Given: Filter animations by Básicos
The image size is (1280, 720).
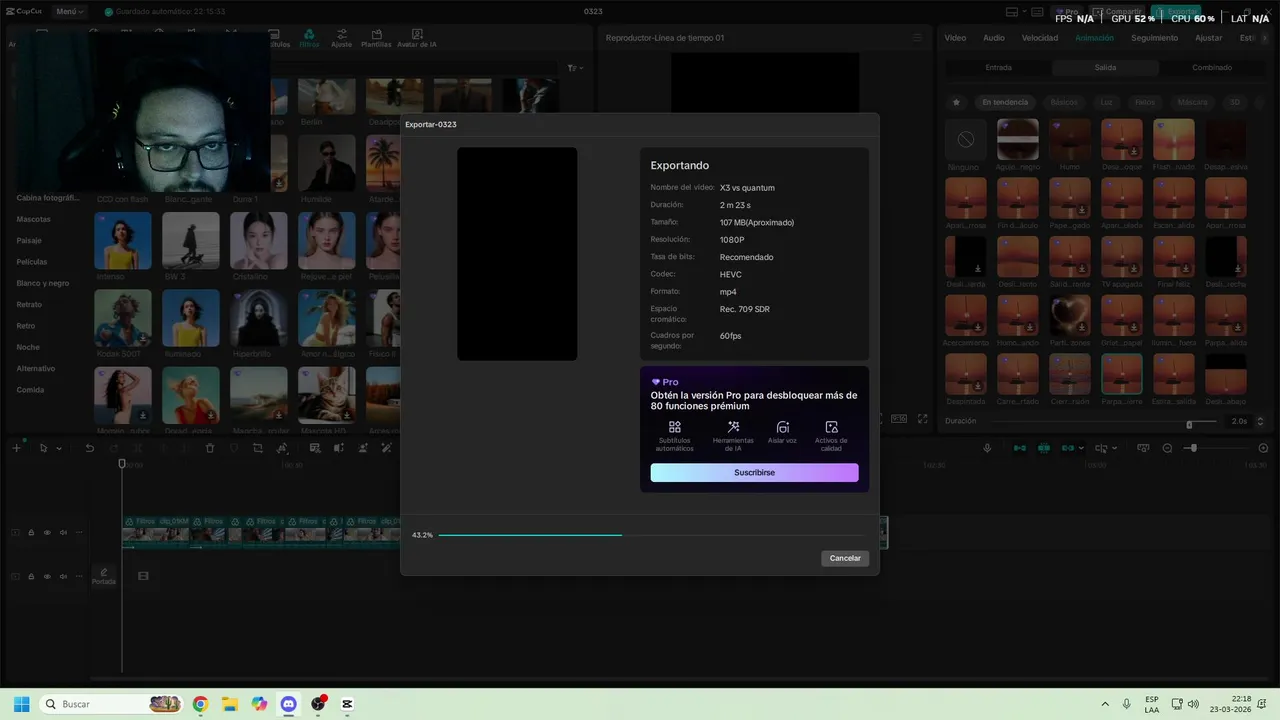Looking at the screenshot, I should (1064, 102).
